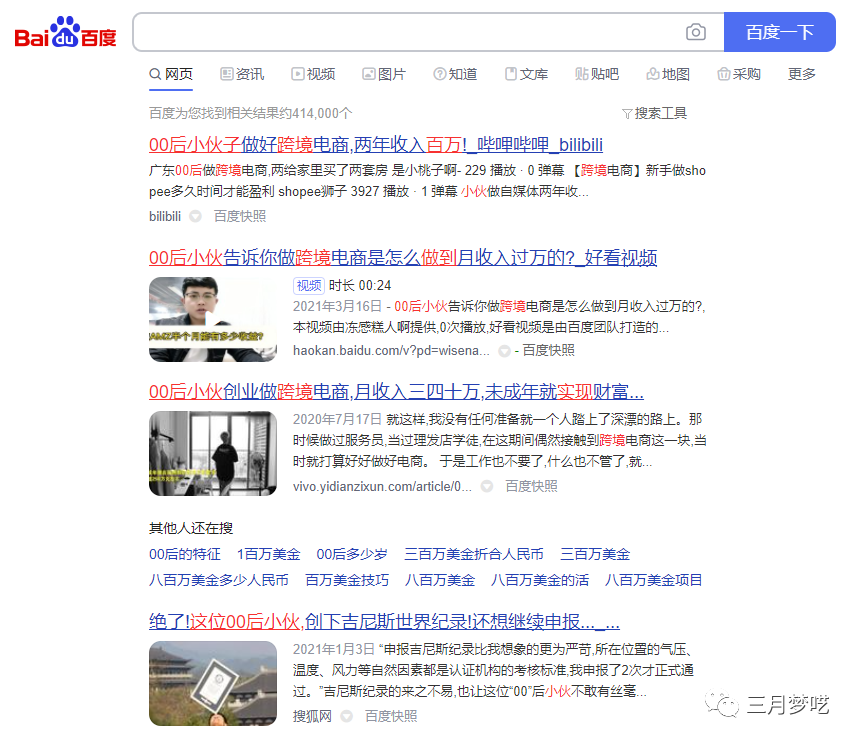Search related term 百万美金技巧
The width and height of the screenshot is (857, 742).
point(347,580)
